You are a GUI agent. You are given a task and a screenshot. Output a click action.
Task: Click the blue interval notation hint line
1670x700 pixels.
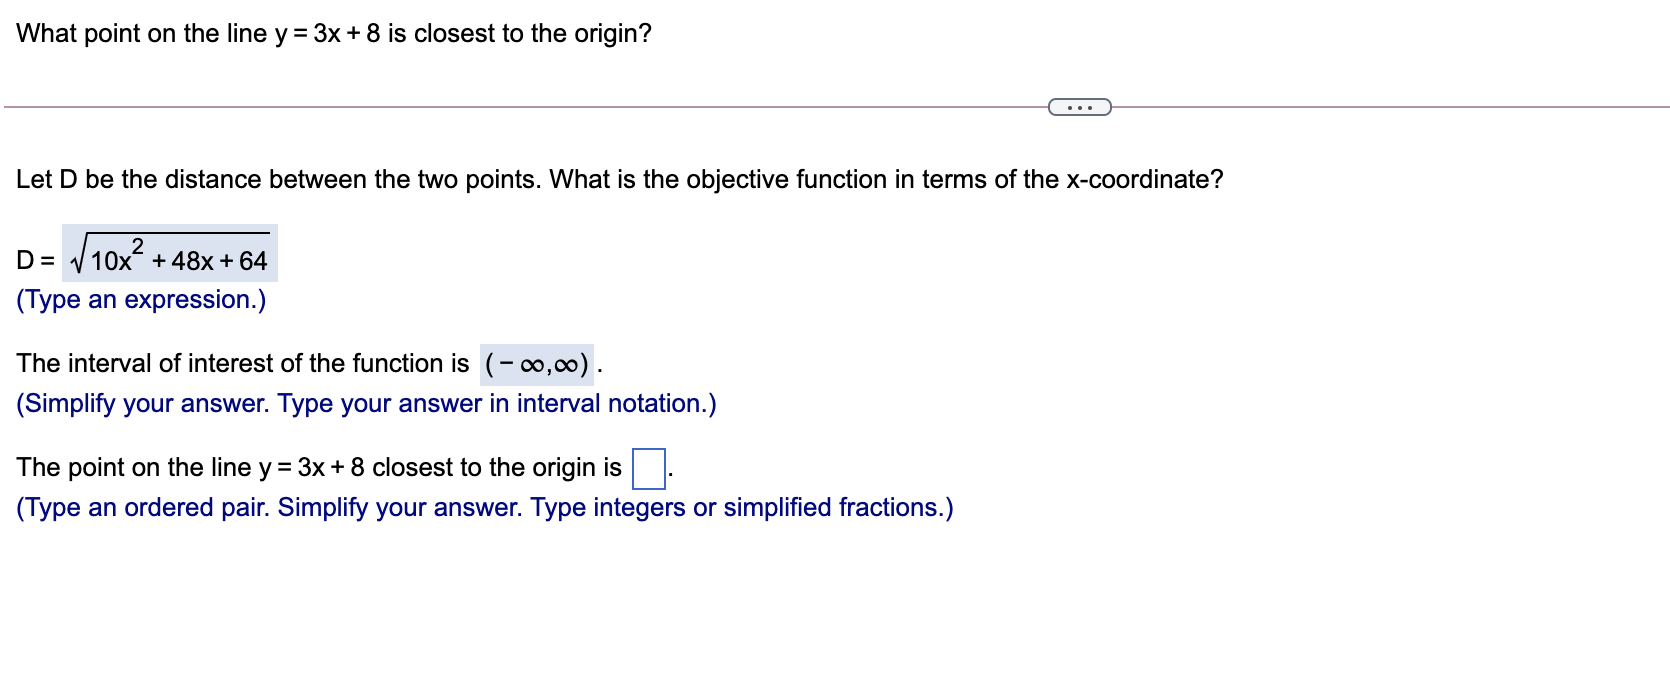[x=365, y=403]
